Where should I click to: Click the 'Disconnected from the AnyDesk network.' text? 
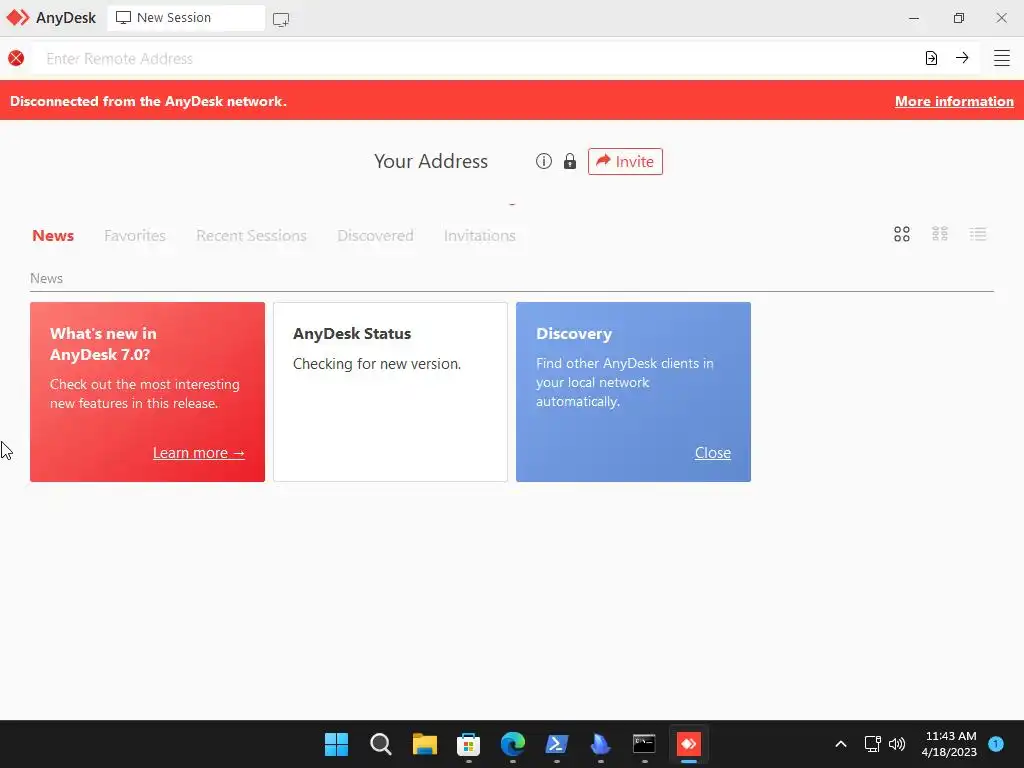[x=148, y=101]
